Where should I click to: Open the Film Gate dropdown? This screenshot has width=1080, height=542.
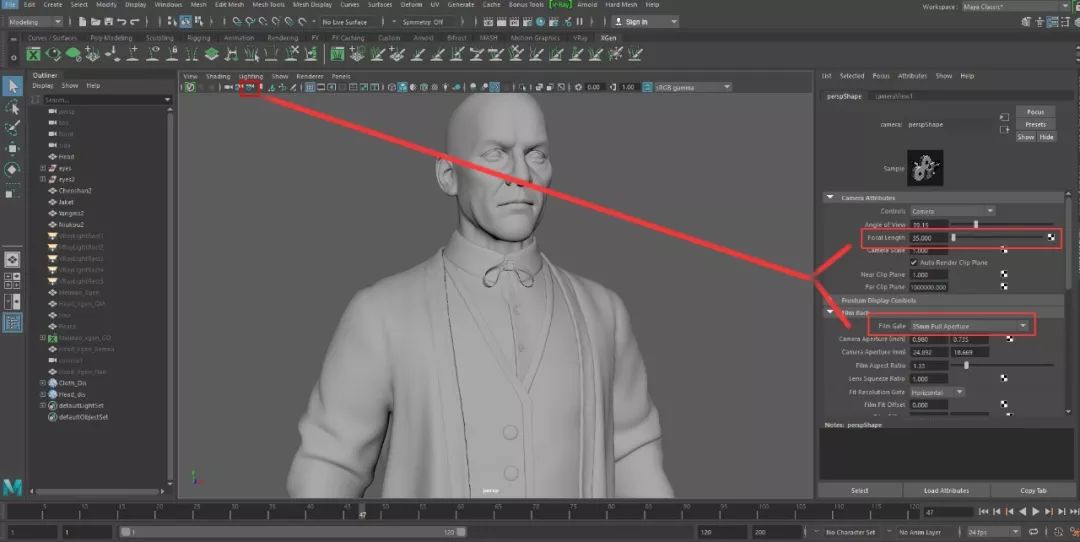pos(969,326)
